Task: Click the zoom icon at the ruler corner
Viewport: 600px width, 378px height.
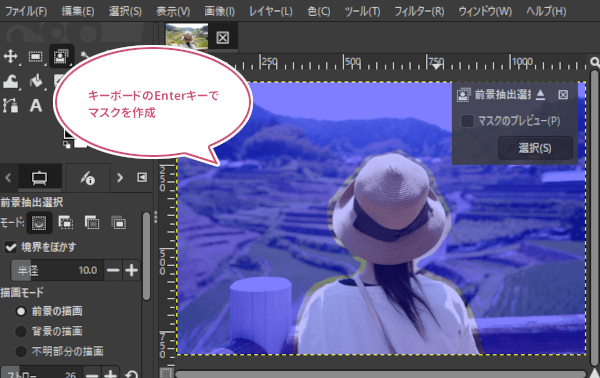Action: pos(594,62)
